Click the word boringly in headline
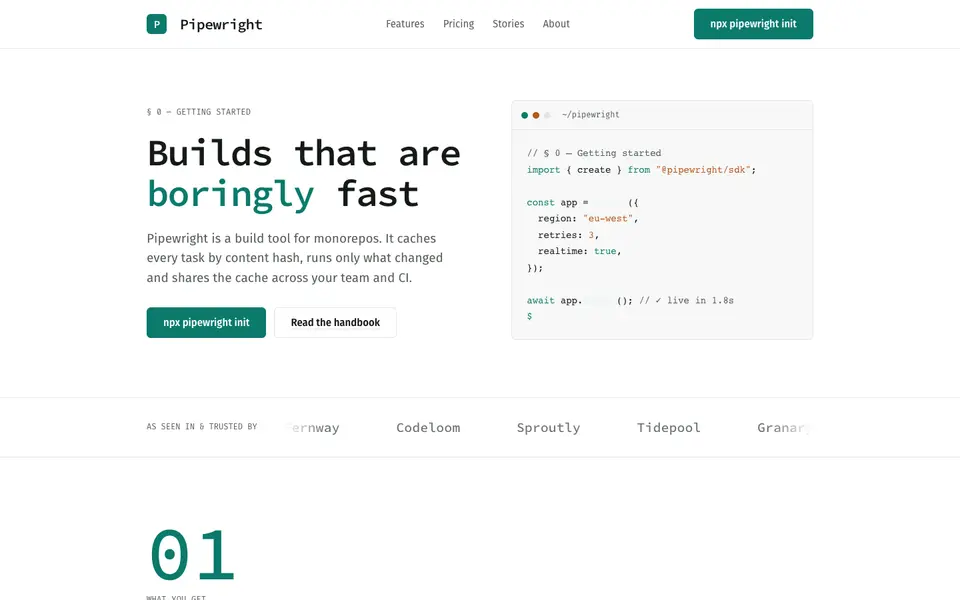 (x=231, y=195)
